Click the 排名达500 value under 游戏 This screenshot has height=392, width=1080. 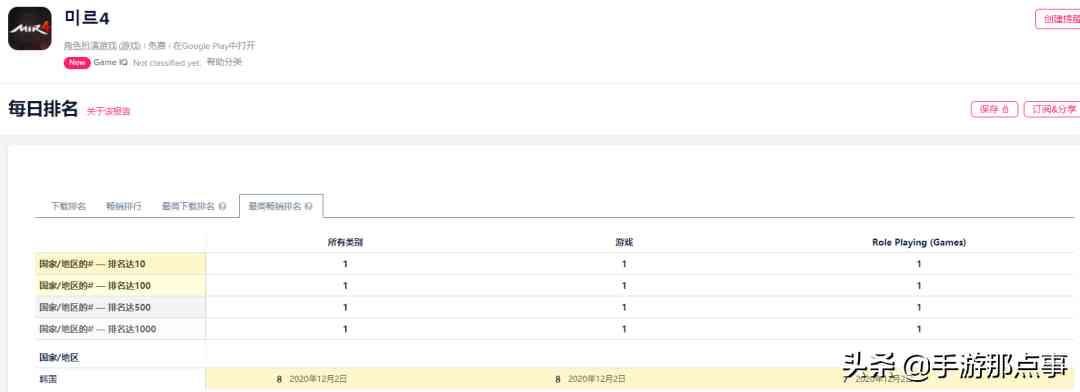click(624, 307)
